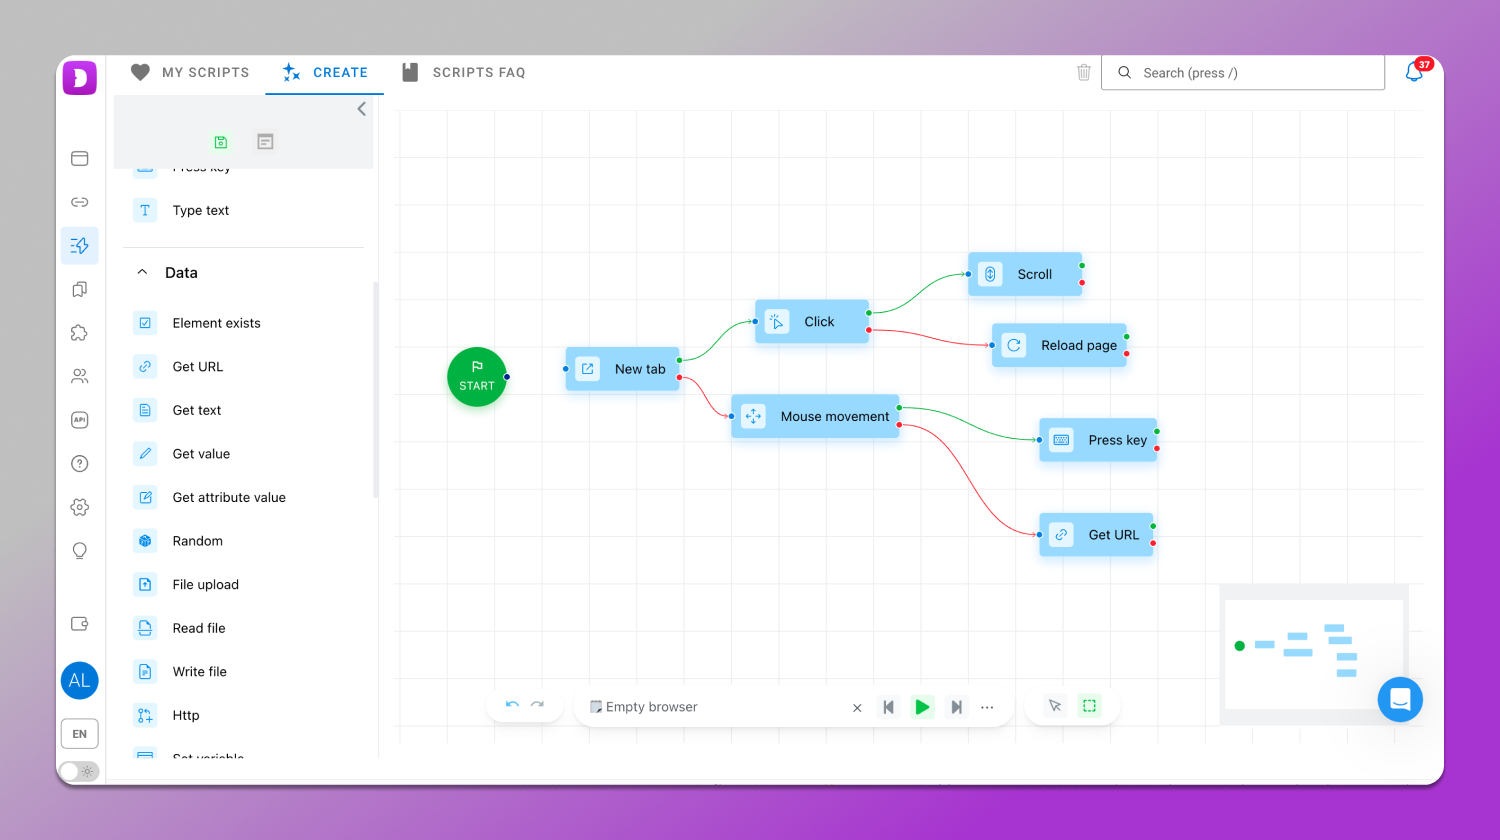Click the EN language button
The image size is (1500, 840).
point(80,733)
